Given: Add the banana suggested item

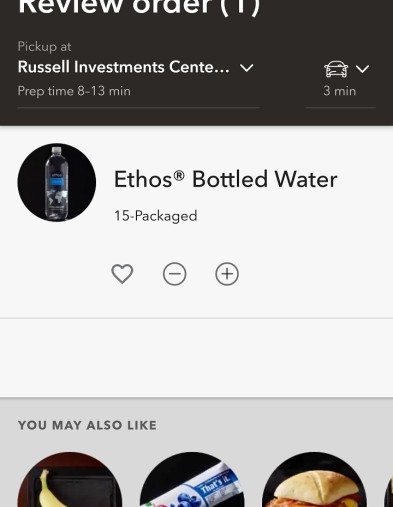Looking at the screenshot, I should (70, 480).
